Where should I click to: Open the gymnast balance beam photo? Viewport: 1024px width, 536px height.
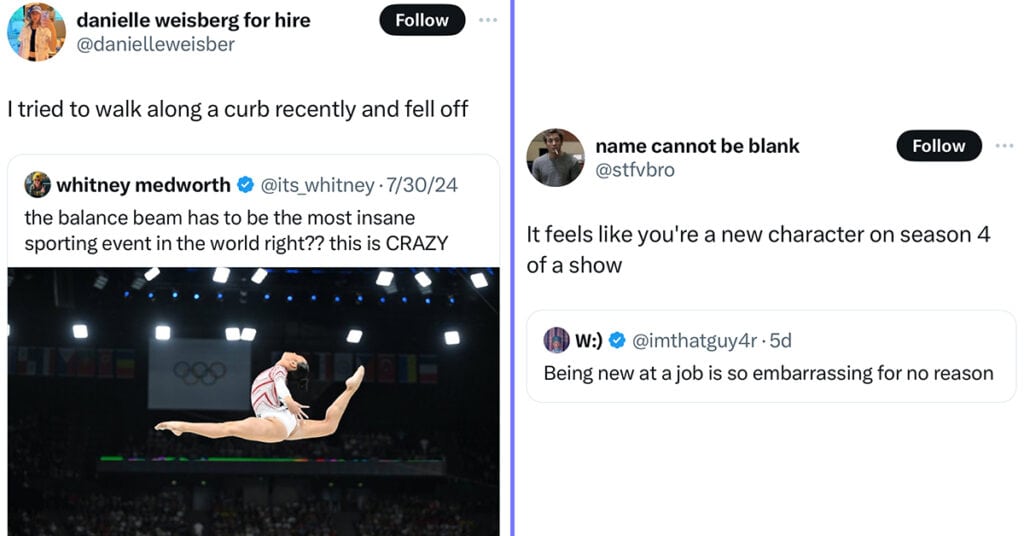253,401
